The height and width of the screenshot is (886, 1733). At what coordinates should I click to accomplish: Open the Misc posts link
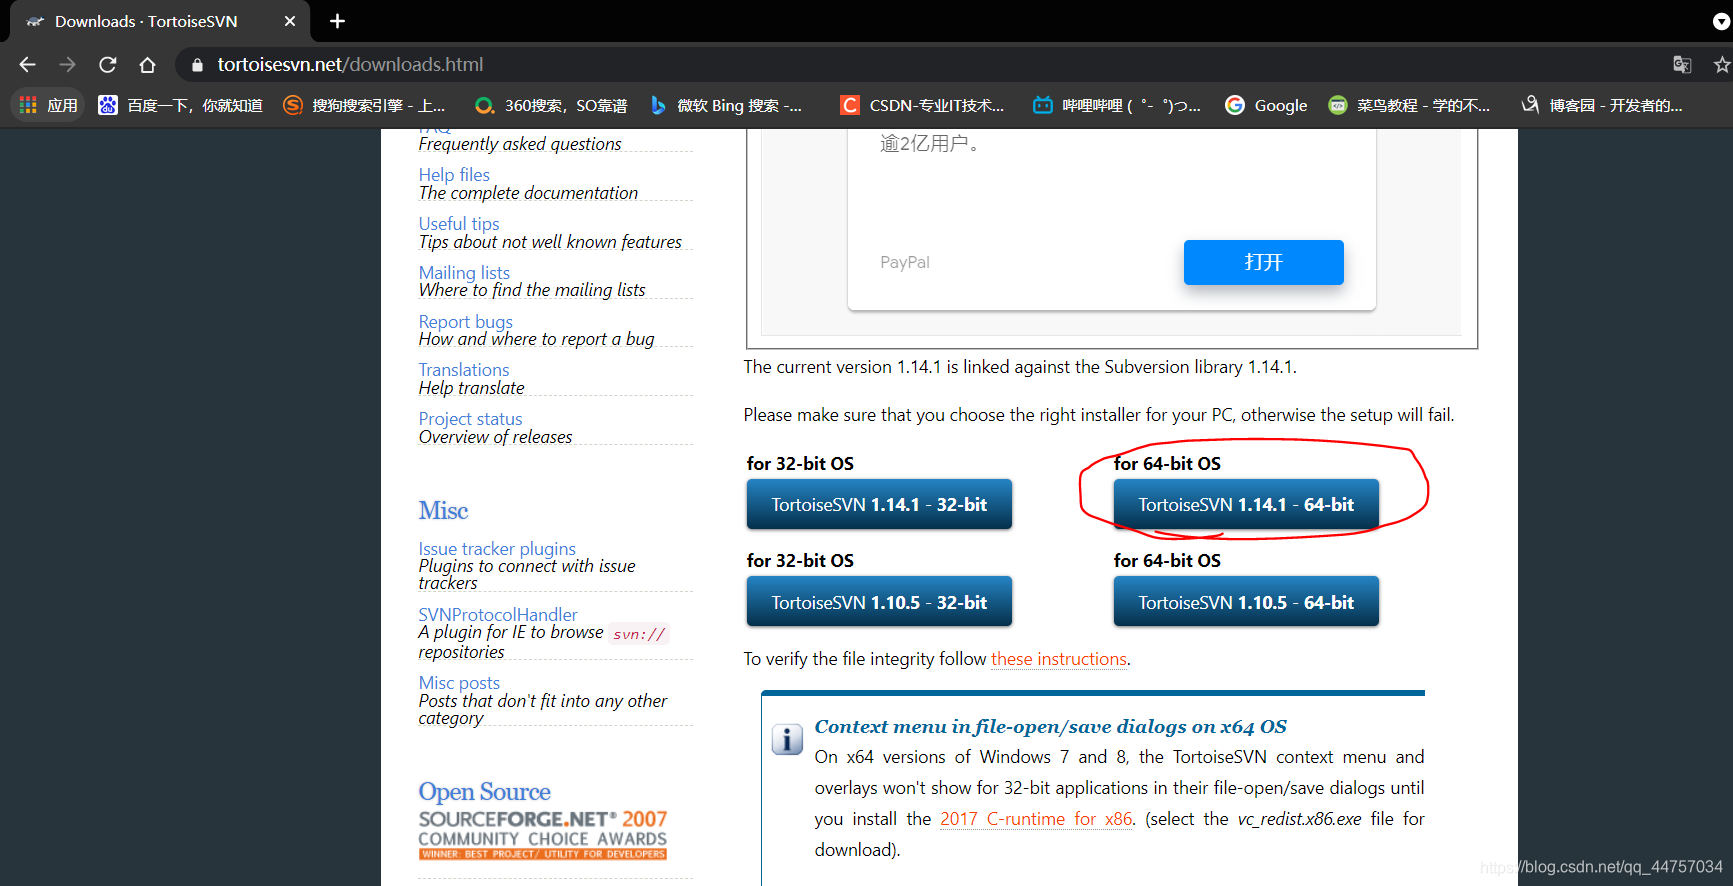(x=459, y=683)
